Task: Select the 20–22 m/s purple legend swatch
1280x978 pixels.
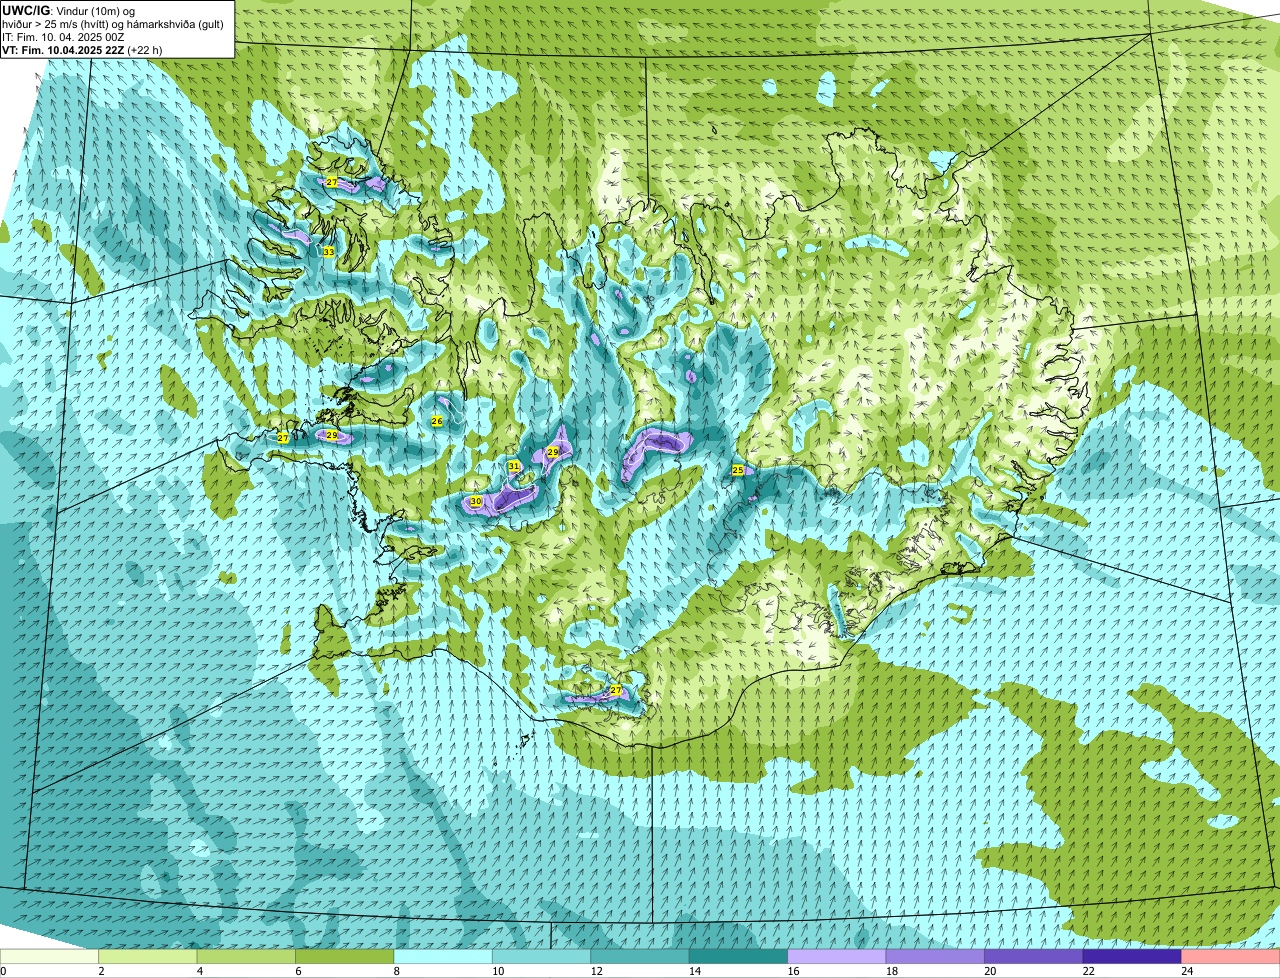Action: (1034, 956)
